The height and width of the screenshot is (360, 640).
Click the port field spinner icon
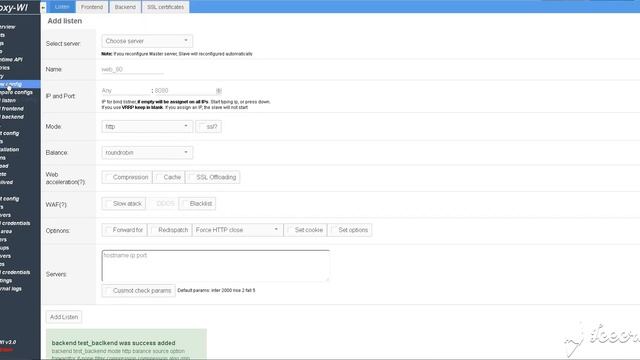(x=219, y=91)
